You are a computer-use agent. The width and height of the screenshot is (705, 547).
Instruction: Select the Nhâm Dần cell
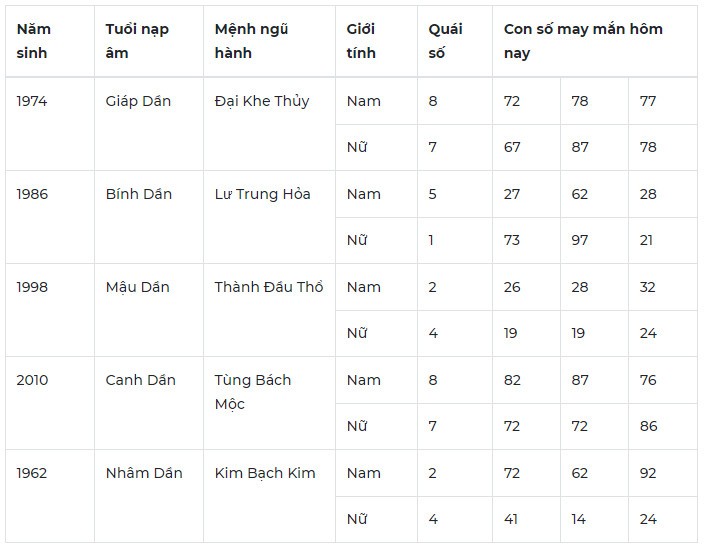click(x=149, y=496)
